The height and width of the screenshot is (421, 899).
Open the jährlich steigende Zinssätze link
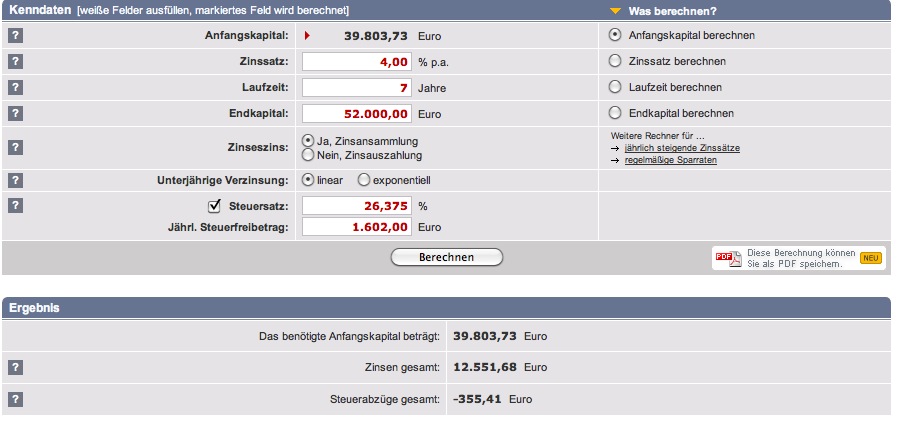pos(680,148)
